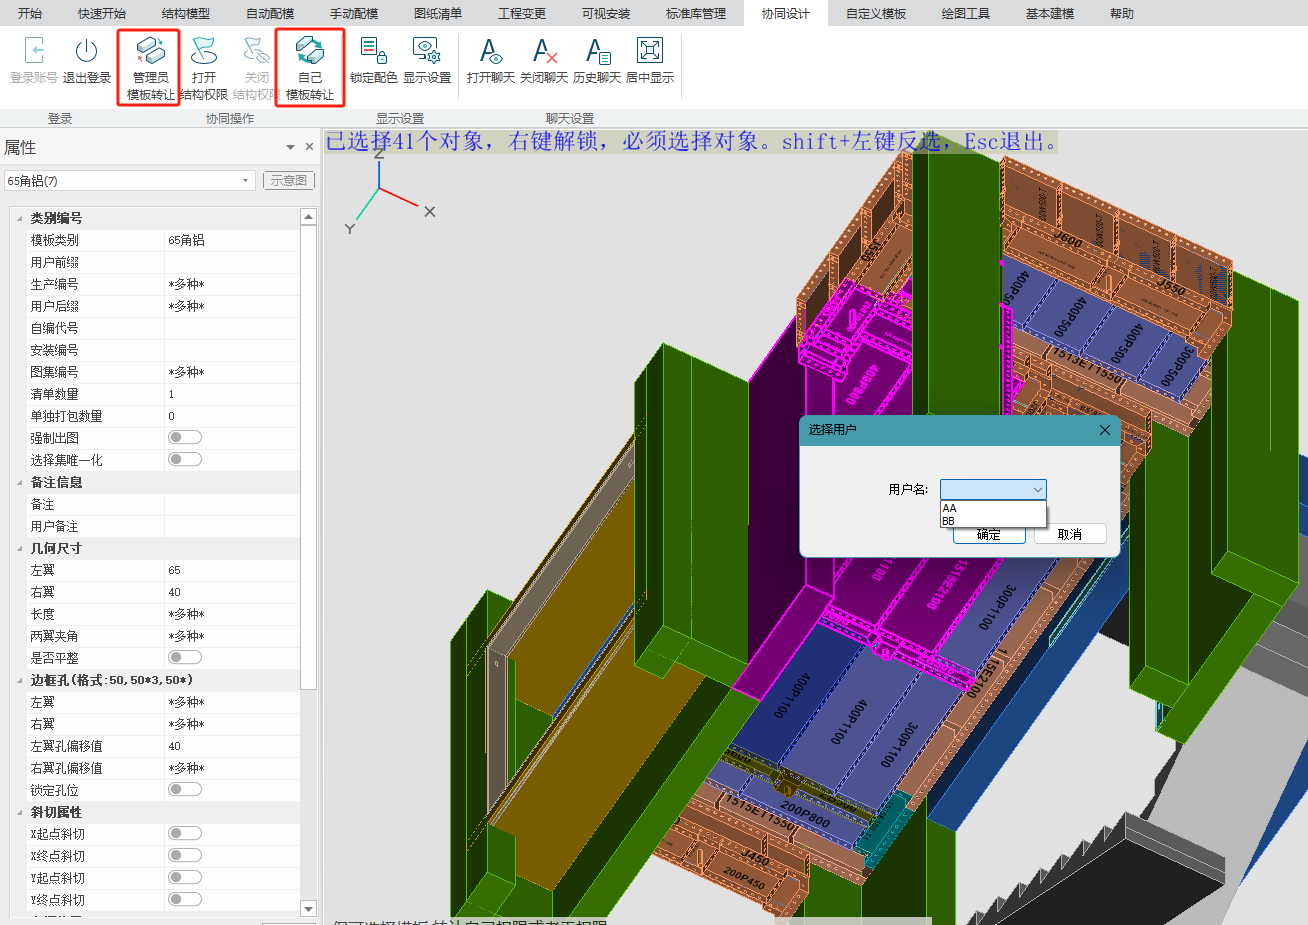Open 打开结构权限 tool

[x=204, y=52]
